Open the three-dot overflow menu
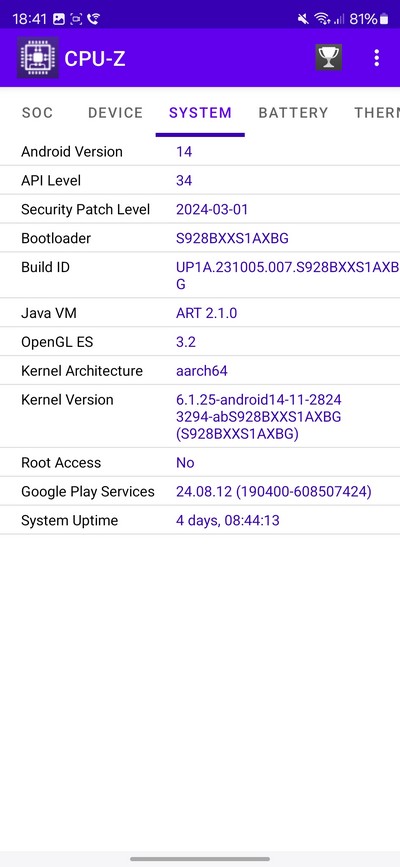 coord(377,58)
